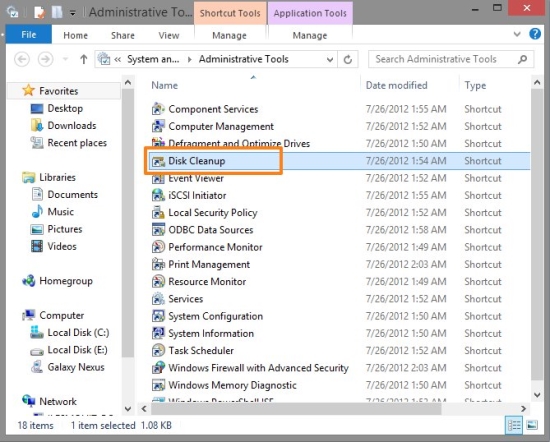
Task: Sort by the Type column header
Action: 475,85
